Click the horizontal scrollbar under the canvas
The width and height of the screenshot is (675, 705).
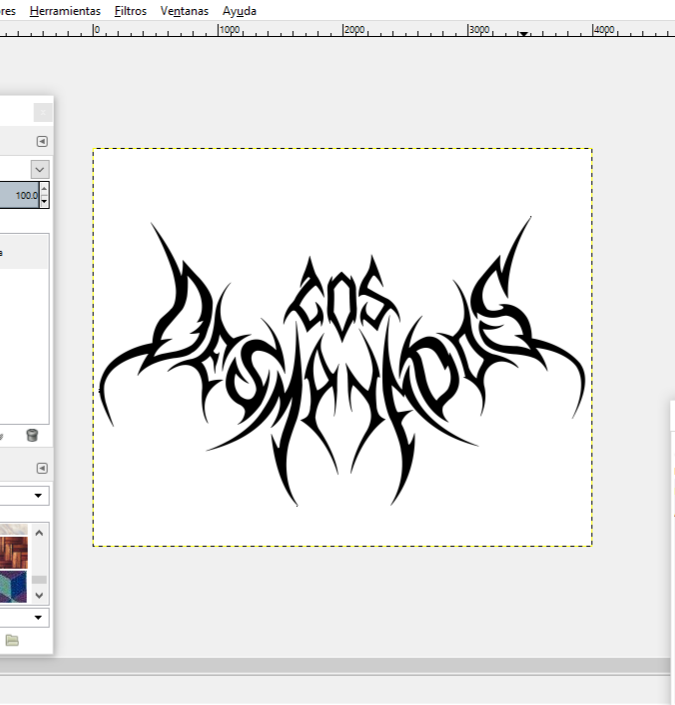coord(335,665)
